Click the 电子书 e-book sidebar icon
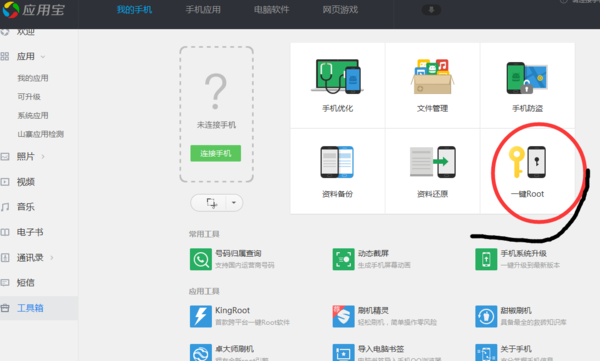Viewport: 600px width, 361px height. [x=5, y=232]
